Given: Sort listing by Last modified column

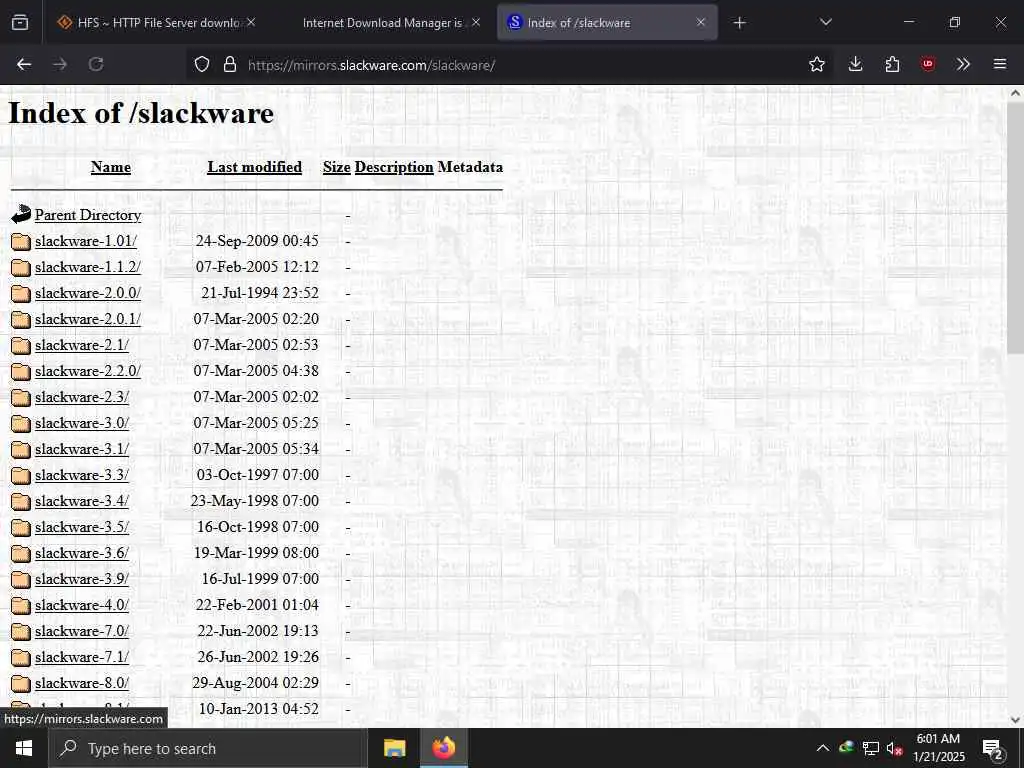Looking at the screenshot, I should [x=255, y=167].
